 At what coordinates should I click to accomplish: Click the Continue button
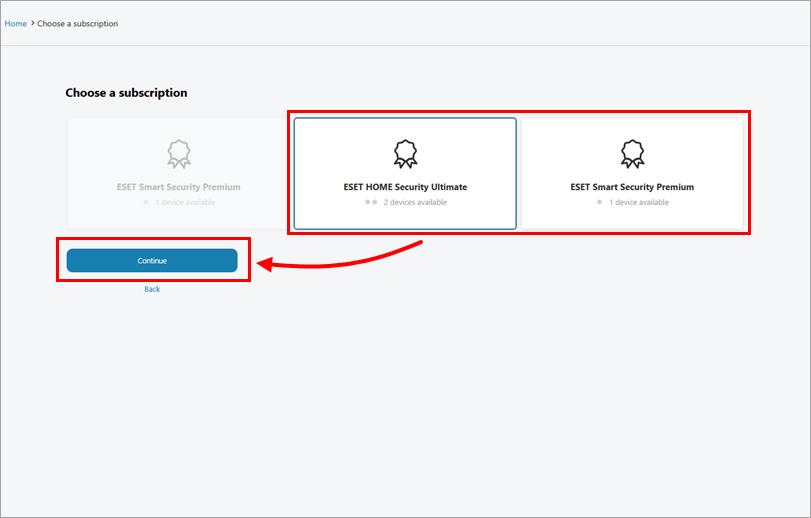[x=152, y=261]
